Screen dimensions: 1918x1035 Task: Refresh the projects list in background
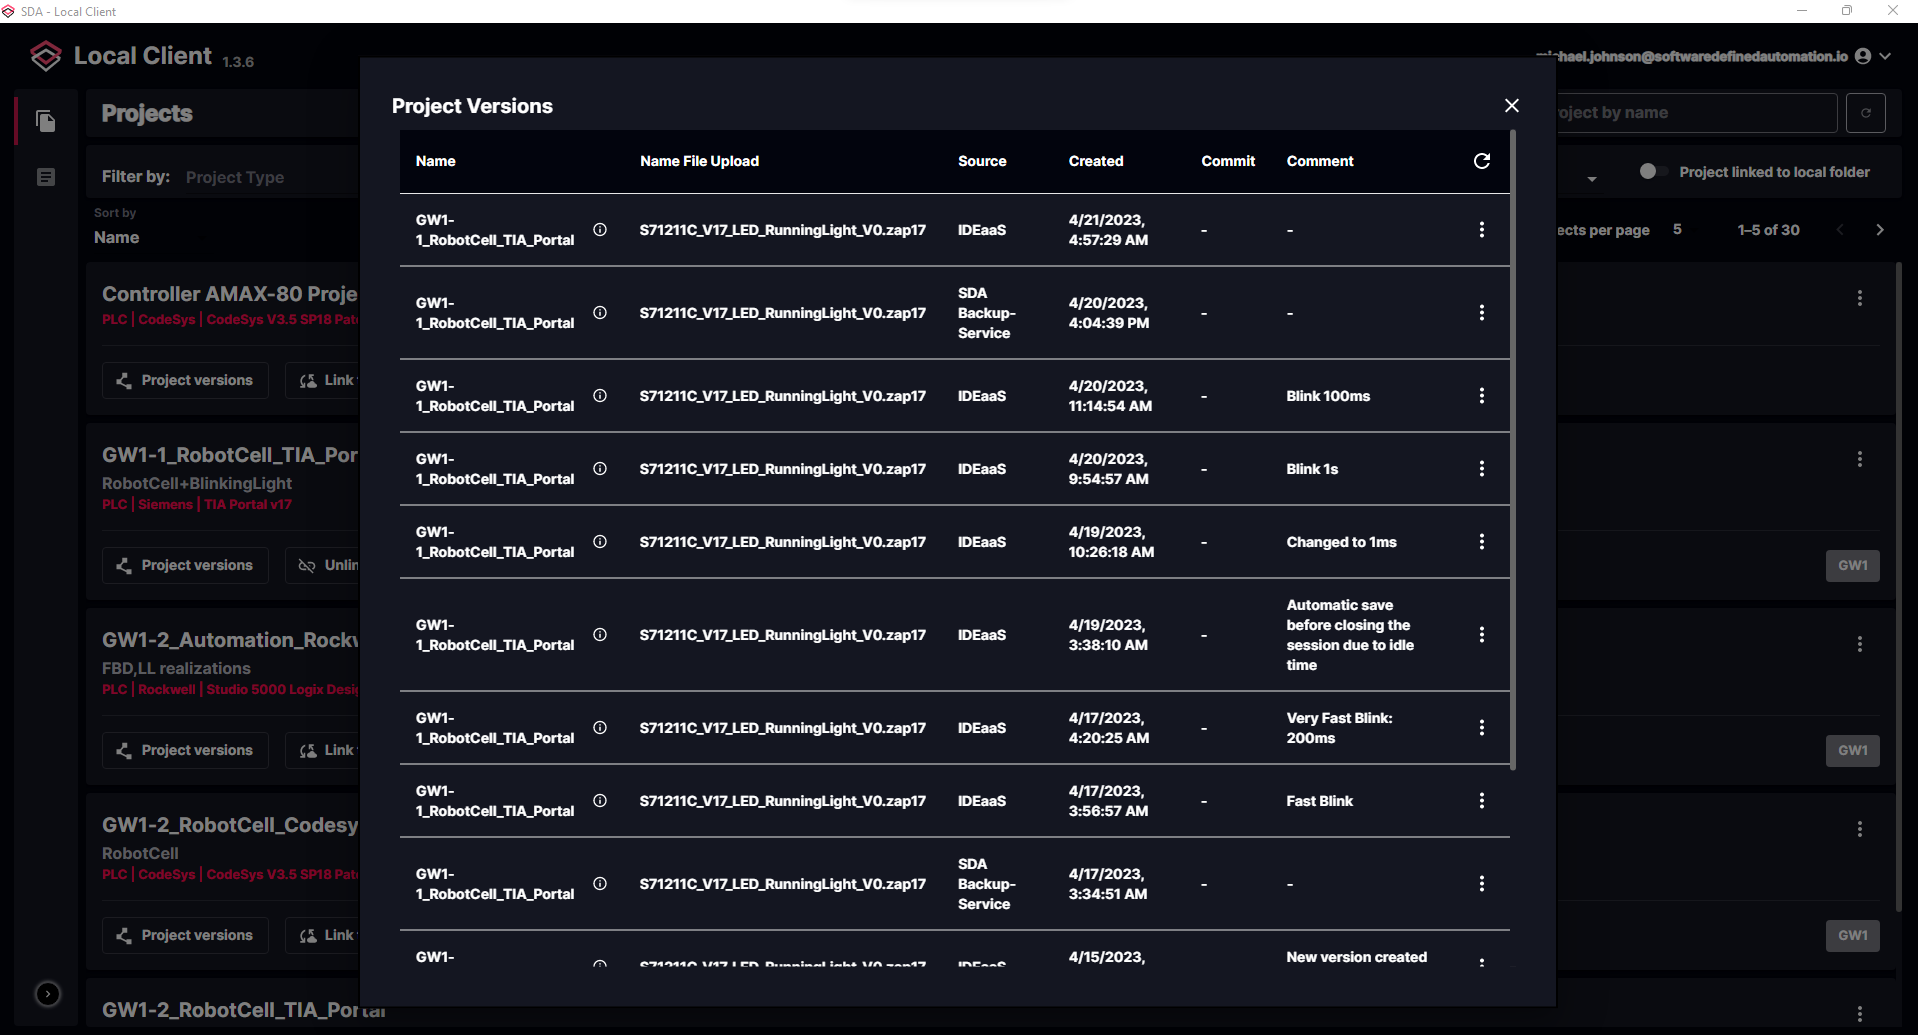[x=1865, y=113]
